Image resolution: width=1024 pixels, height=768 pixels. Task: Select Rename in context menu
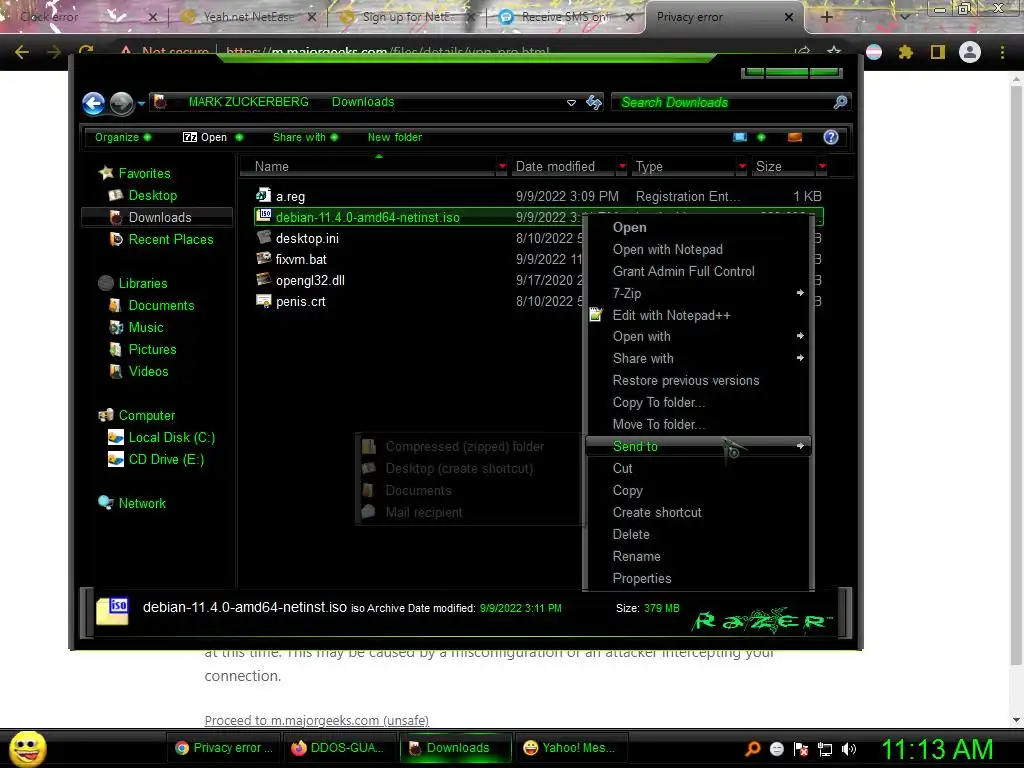point(698,556)
